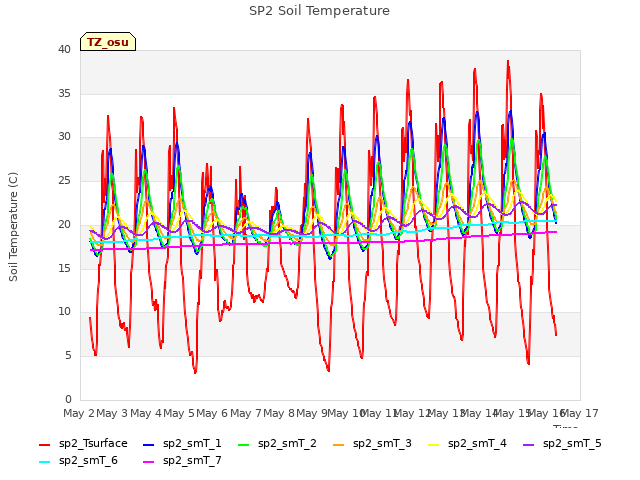Click the sp2_smT_7 legend label
This screenshot has height=480, width=640.
point(192,460)
